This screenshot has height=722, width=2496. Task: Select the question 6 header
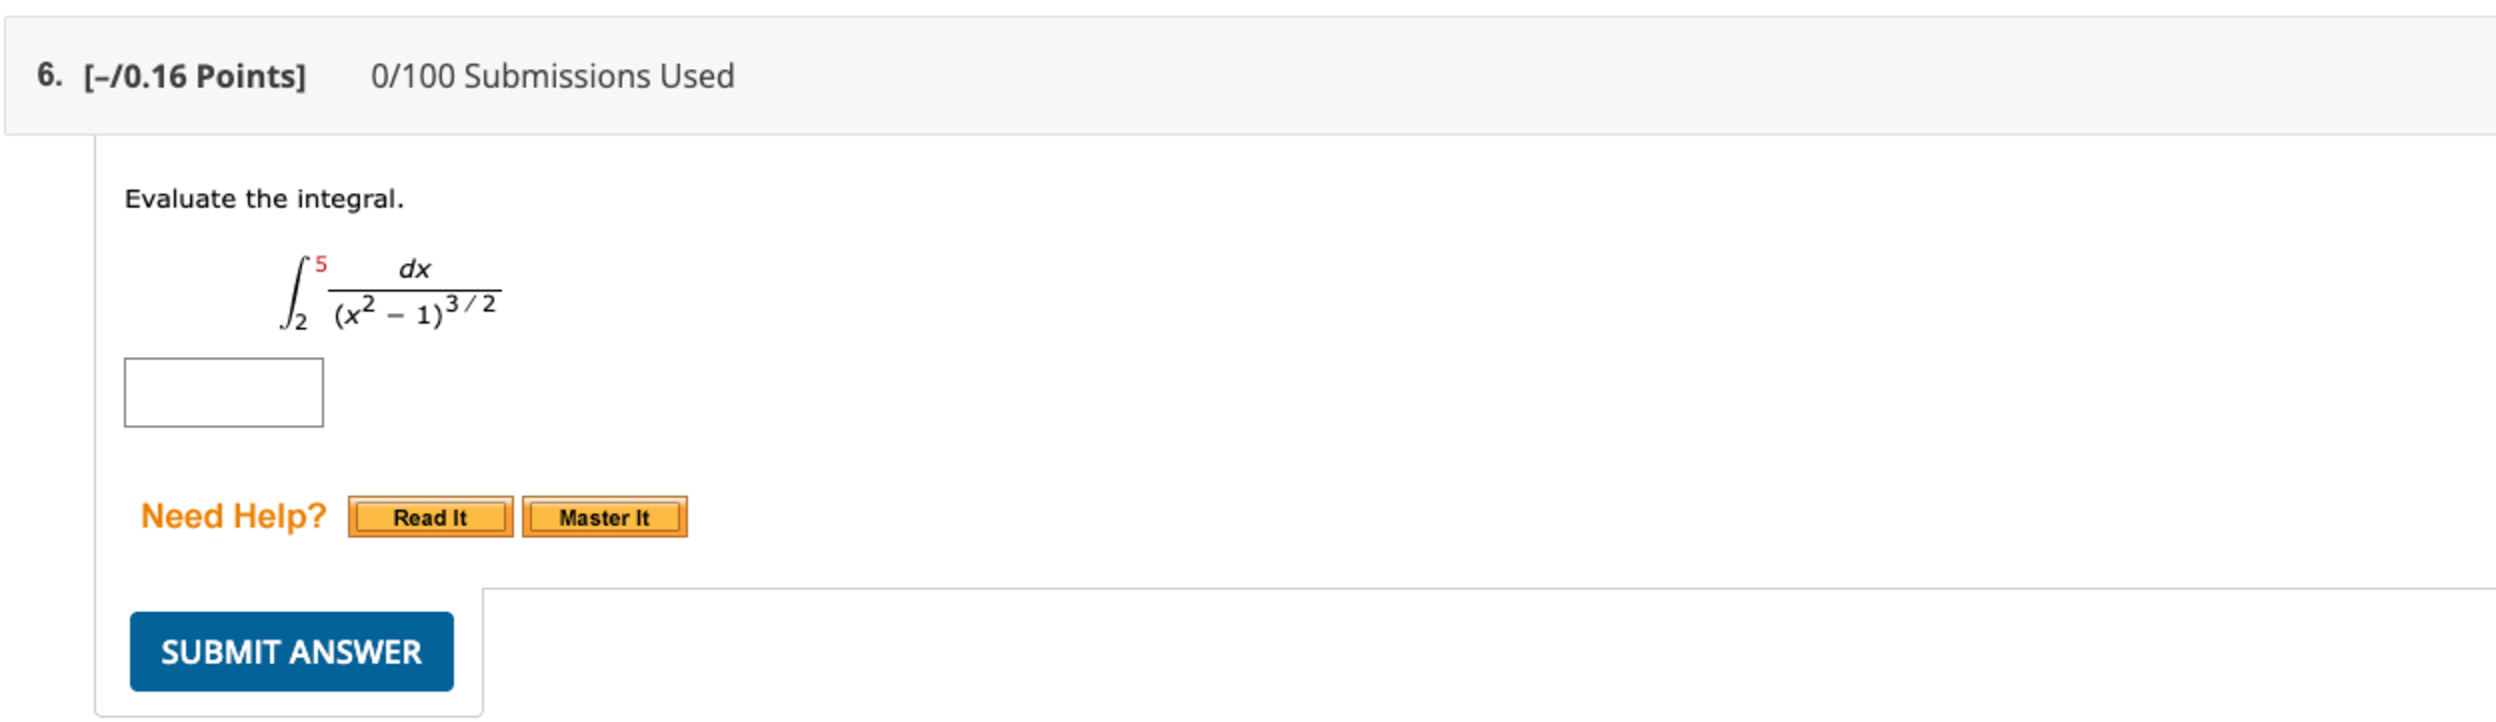coord(47,74)
